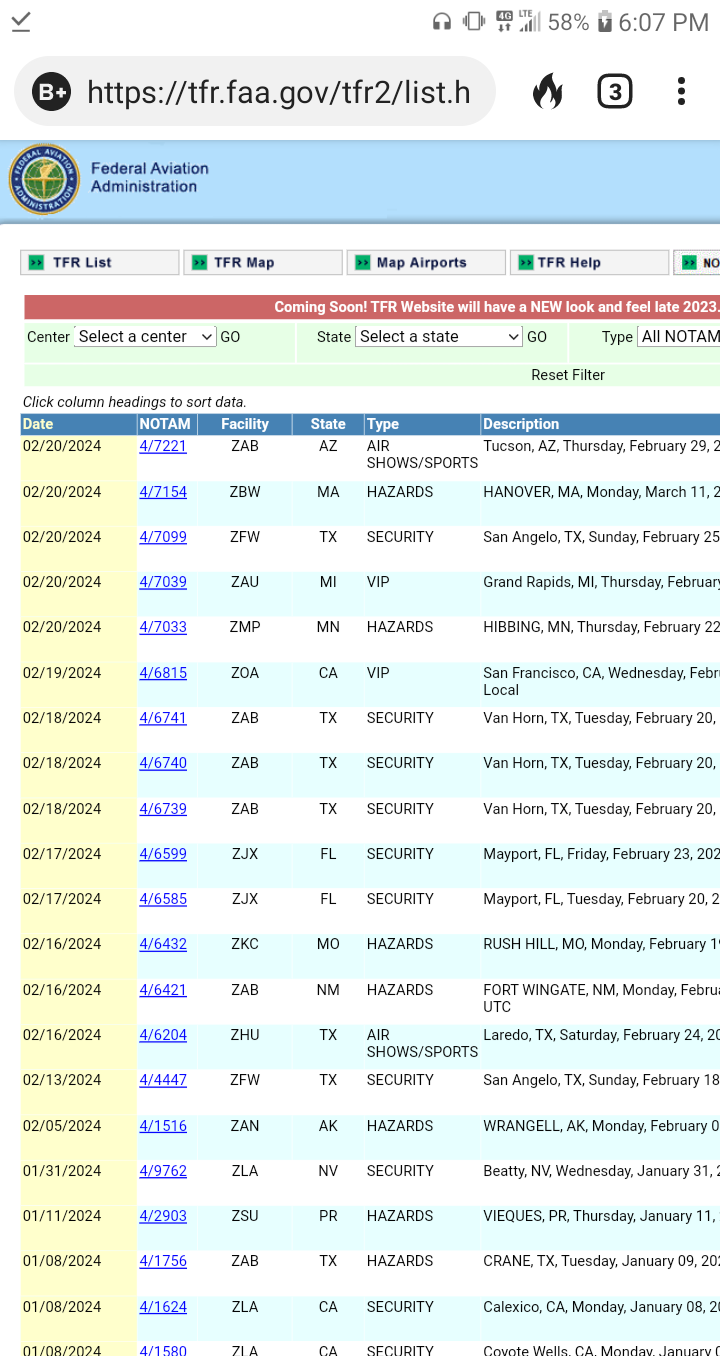Sort by the Type column heading

(383, 424)
